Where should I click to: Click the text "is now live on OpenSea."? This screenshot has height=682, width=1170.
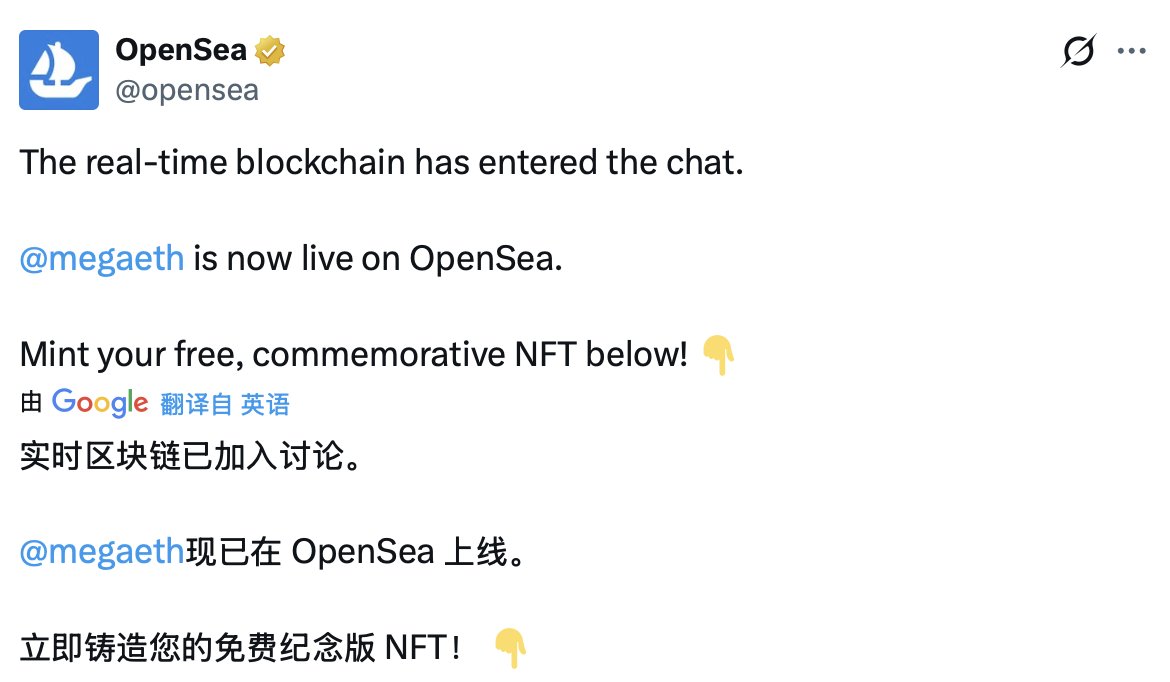coord(378,259)
